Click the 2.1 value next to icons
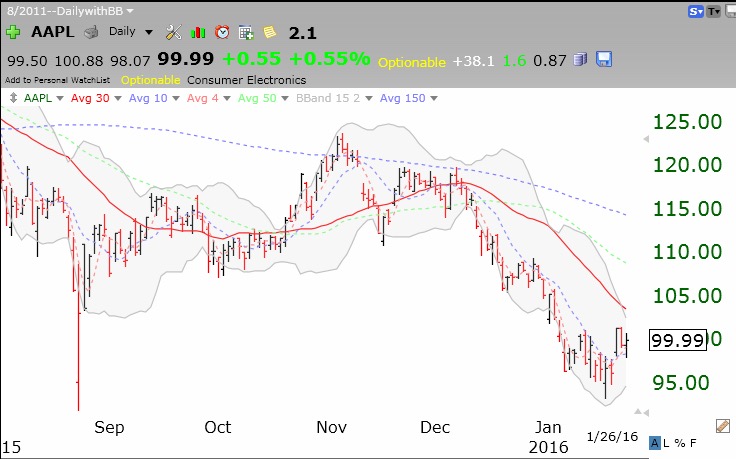736x459 pixels. click(303, 33)
